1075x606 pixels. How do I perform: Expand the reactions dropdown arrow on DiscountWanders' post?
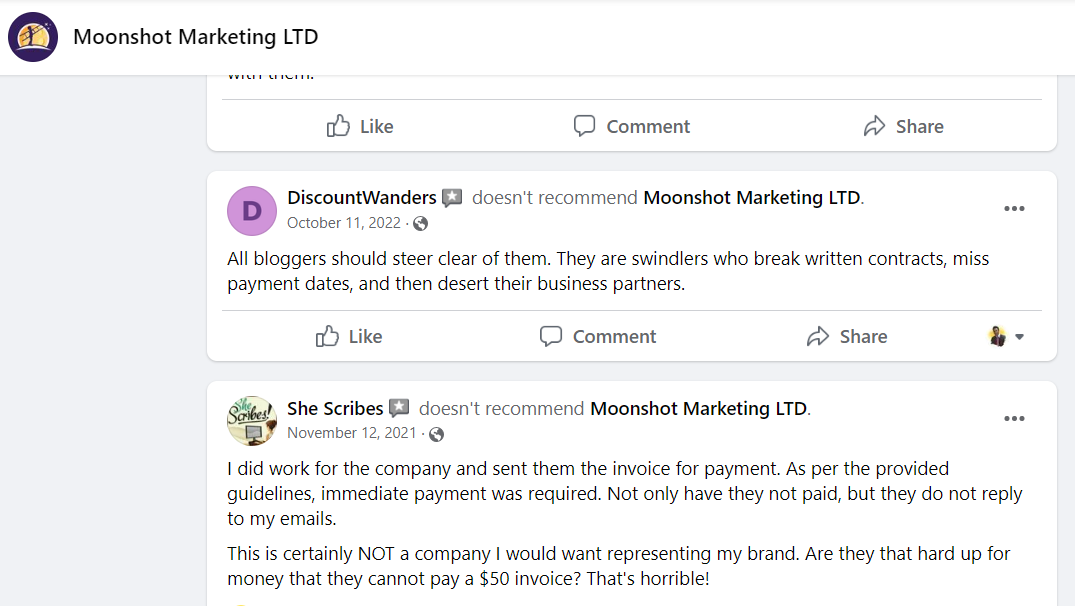[1017, 336]
